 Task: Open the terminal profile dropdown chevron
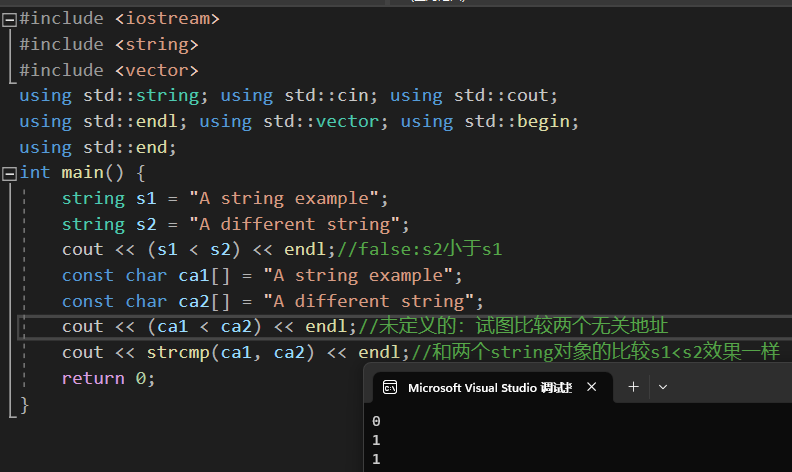662,387
